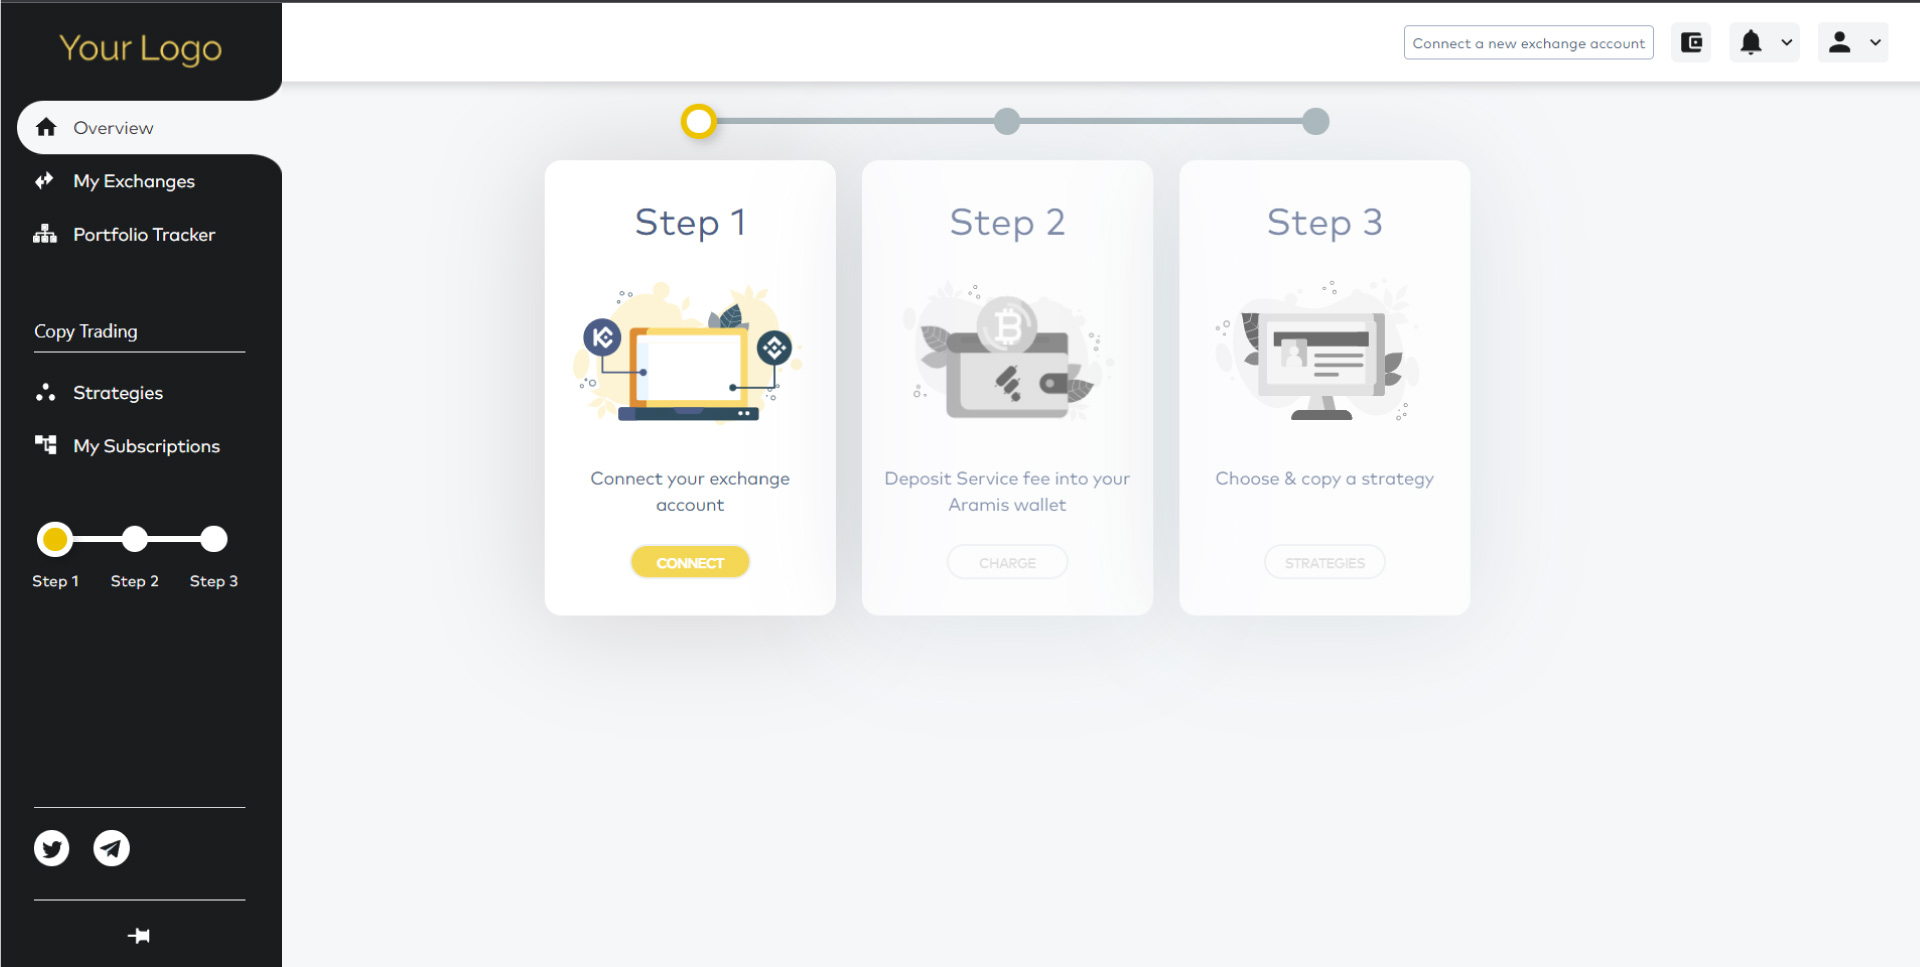
Task: Click the Binance logo on Step 1 illustration
Action: pyautogui.click(x=774, y=348)
